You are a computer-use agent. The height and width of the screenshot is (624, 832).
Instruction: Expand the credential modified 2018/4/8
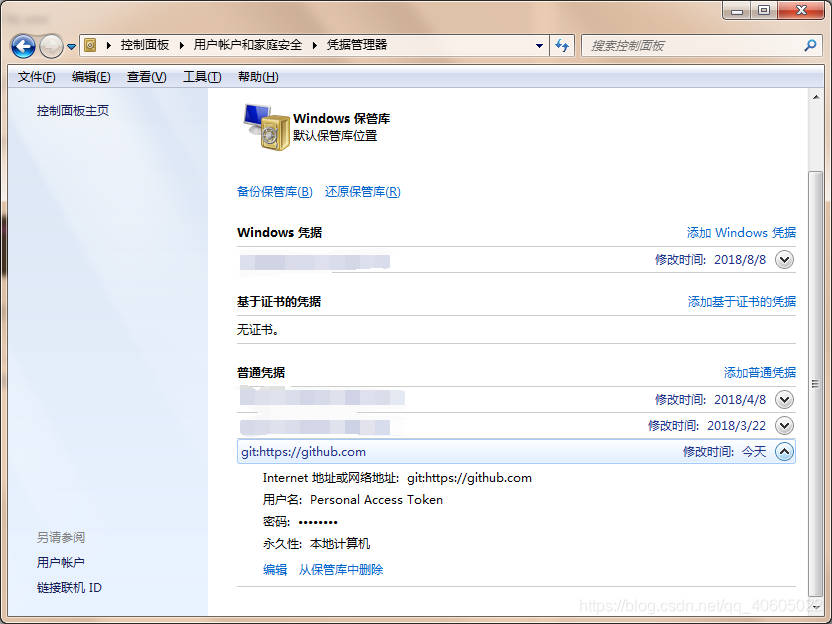tap(784, 400)
